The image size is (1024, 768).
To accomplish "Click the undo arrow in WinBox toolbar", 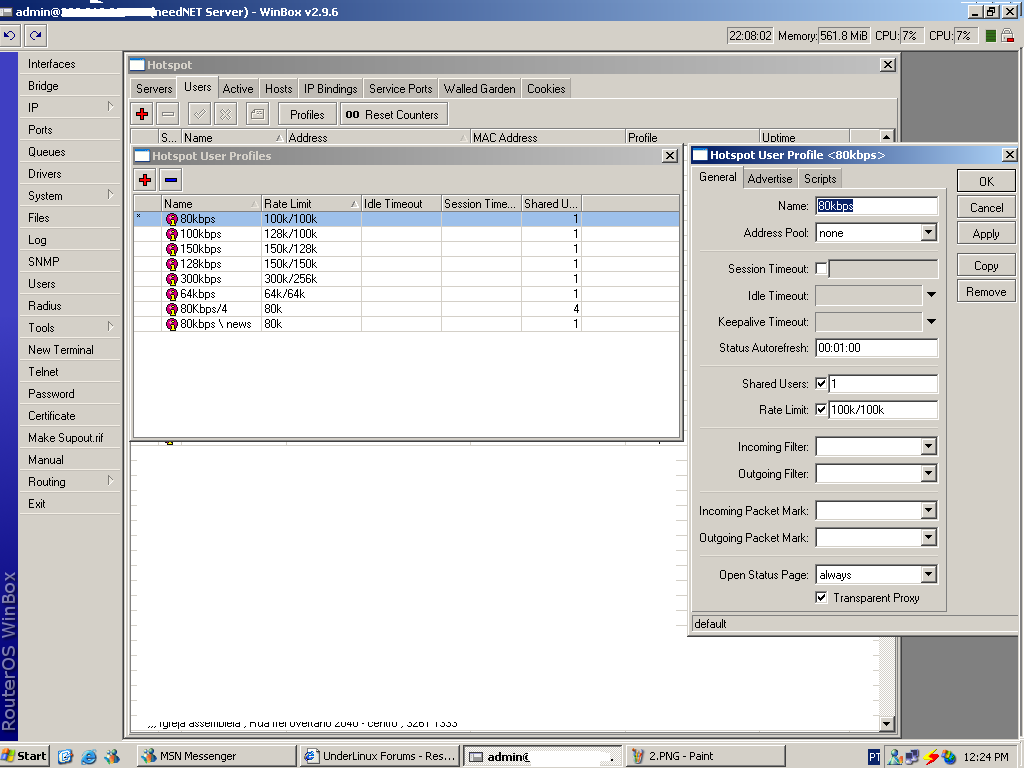I will click(x=10, y=36).
